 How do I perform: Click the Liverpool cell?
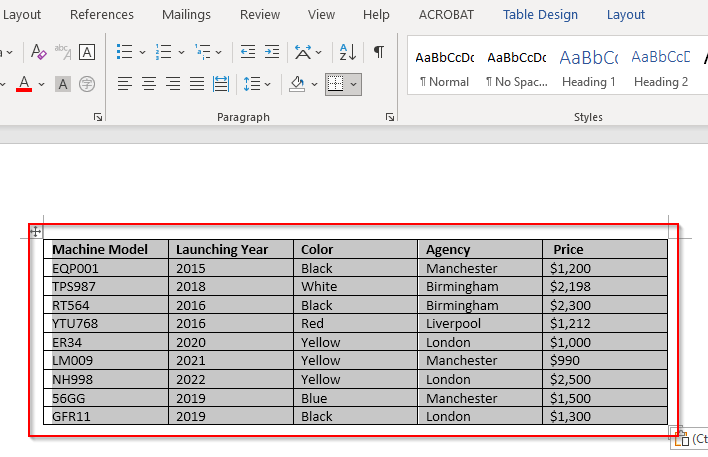(x=480, y=324)
